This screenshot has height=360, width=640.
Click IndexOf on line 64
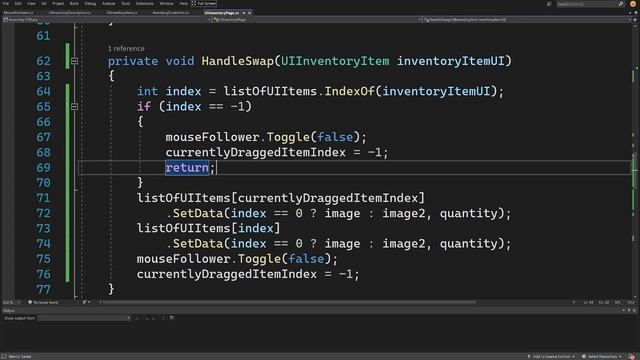(x=349, y=91)
